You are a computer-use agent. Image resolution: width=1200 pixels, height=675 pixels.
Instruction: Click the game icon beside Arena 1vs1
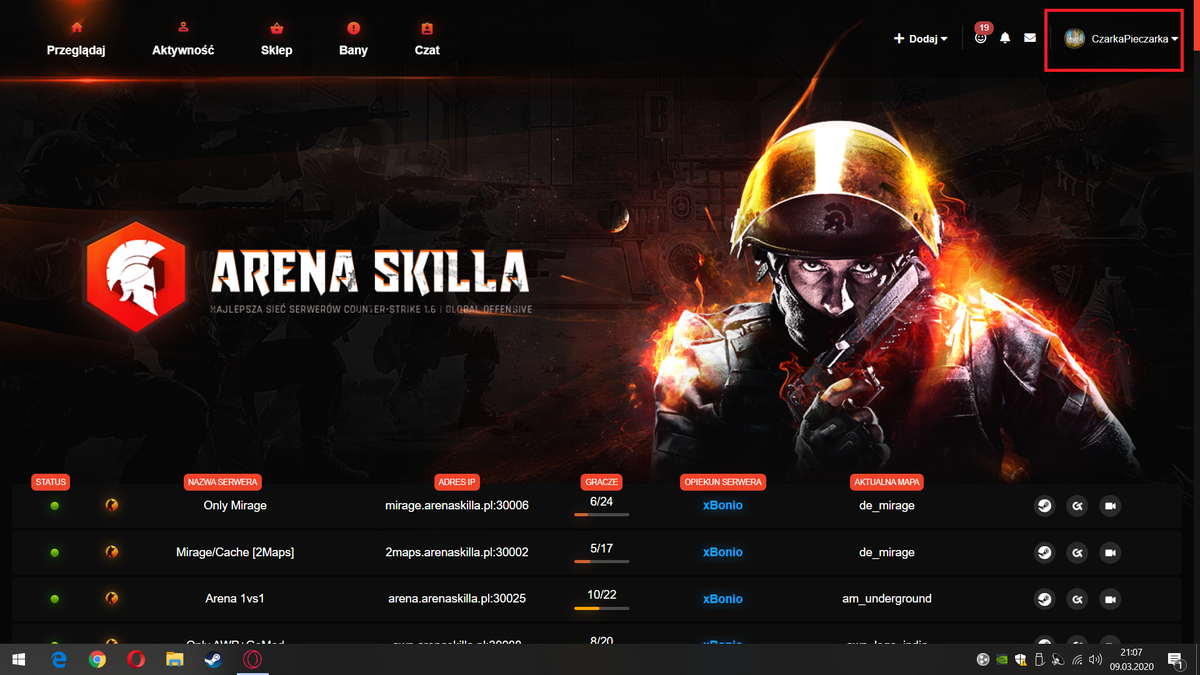pyautogui.click(x=112, y=599)
